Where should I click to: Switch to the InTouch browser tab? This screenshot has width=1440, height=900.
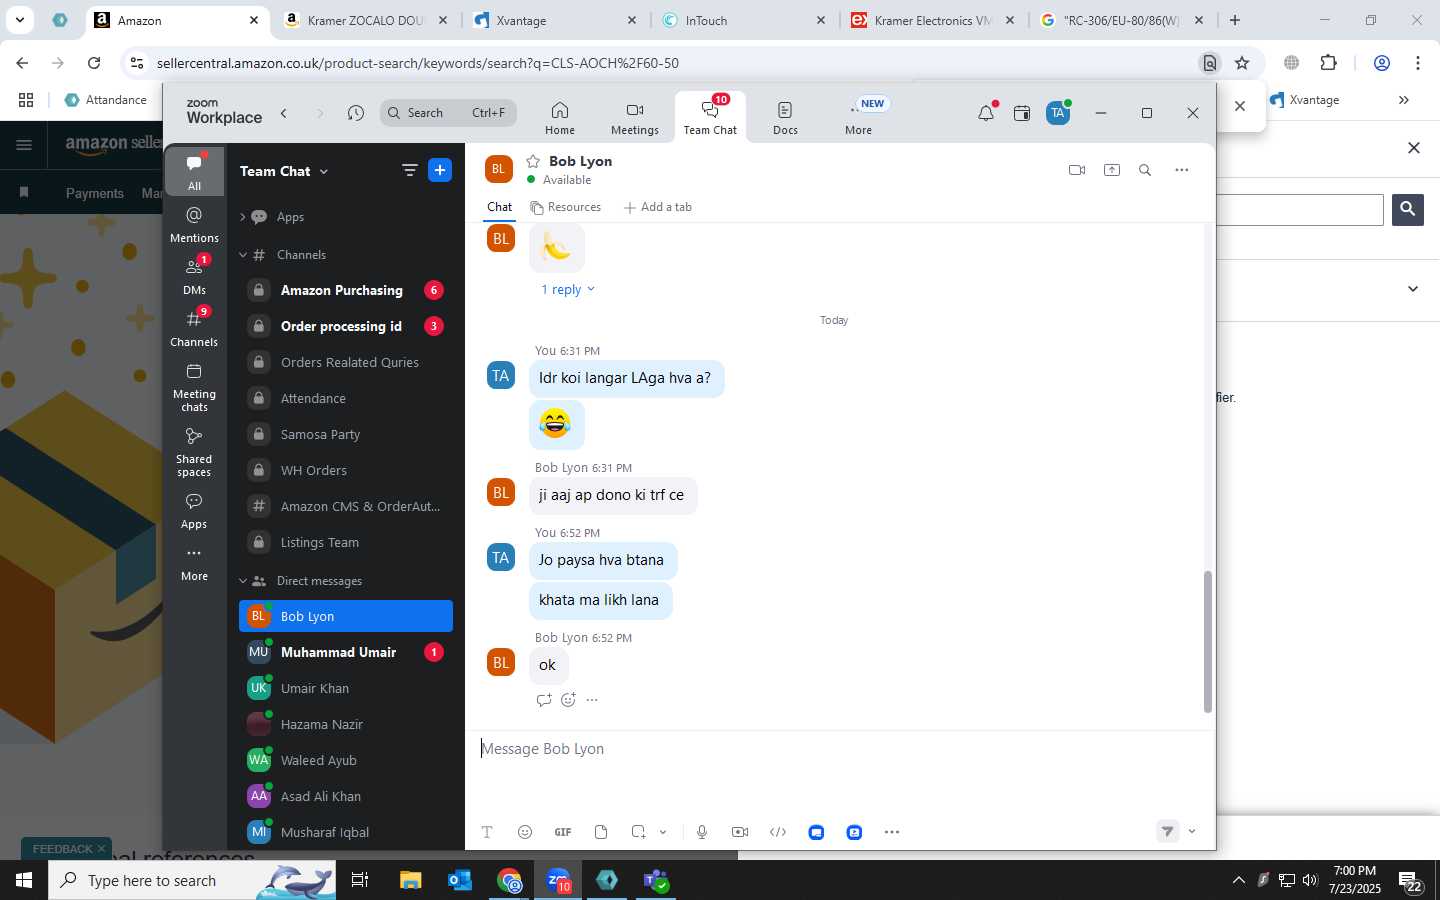[744, 20]
